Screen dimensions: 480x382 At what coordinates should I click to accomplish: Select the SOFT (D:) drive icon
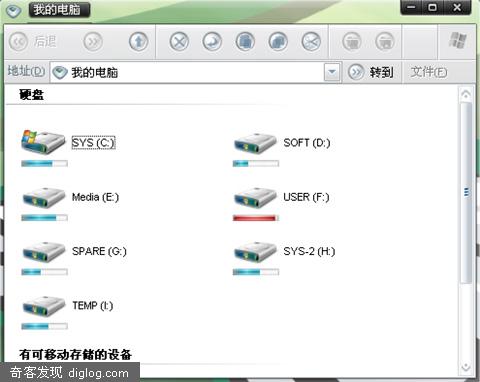pos(255,143)
